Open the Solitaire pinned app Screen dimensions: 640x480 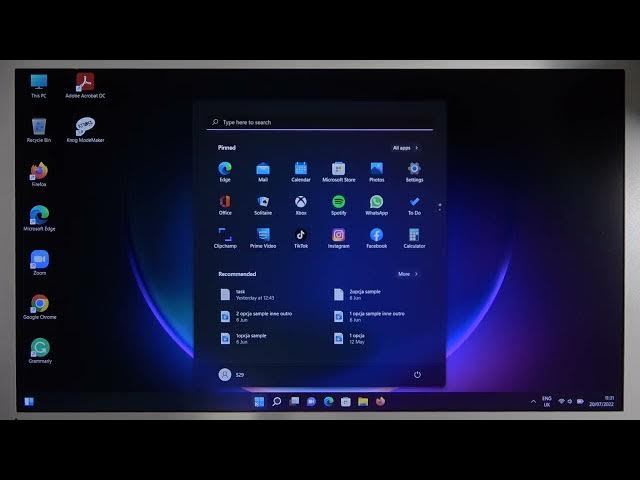pos(263,205)
